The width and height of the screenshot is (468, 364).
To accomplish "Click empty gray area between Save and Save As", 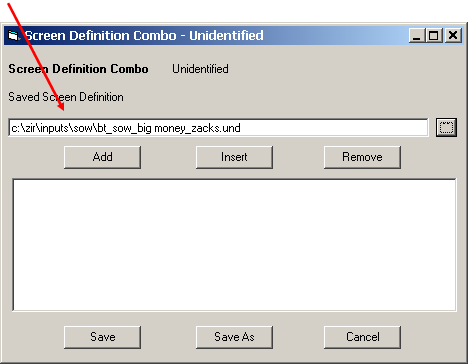I will click(168, 337).
